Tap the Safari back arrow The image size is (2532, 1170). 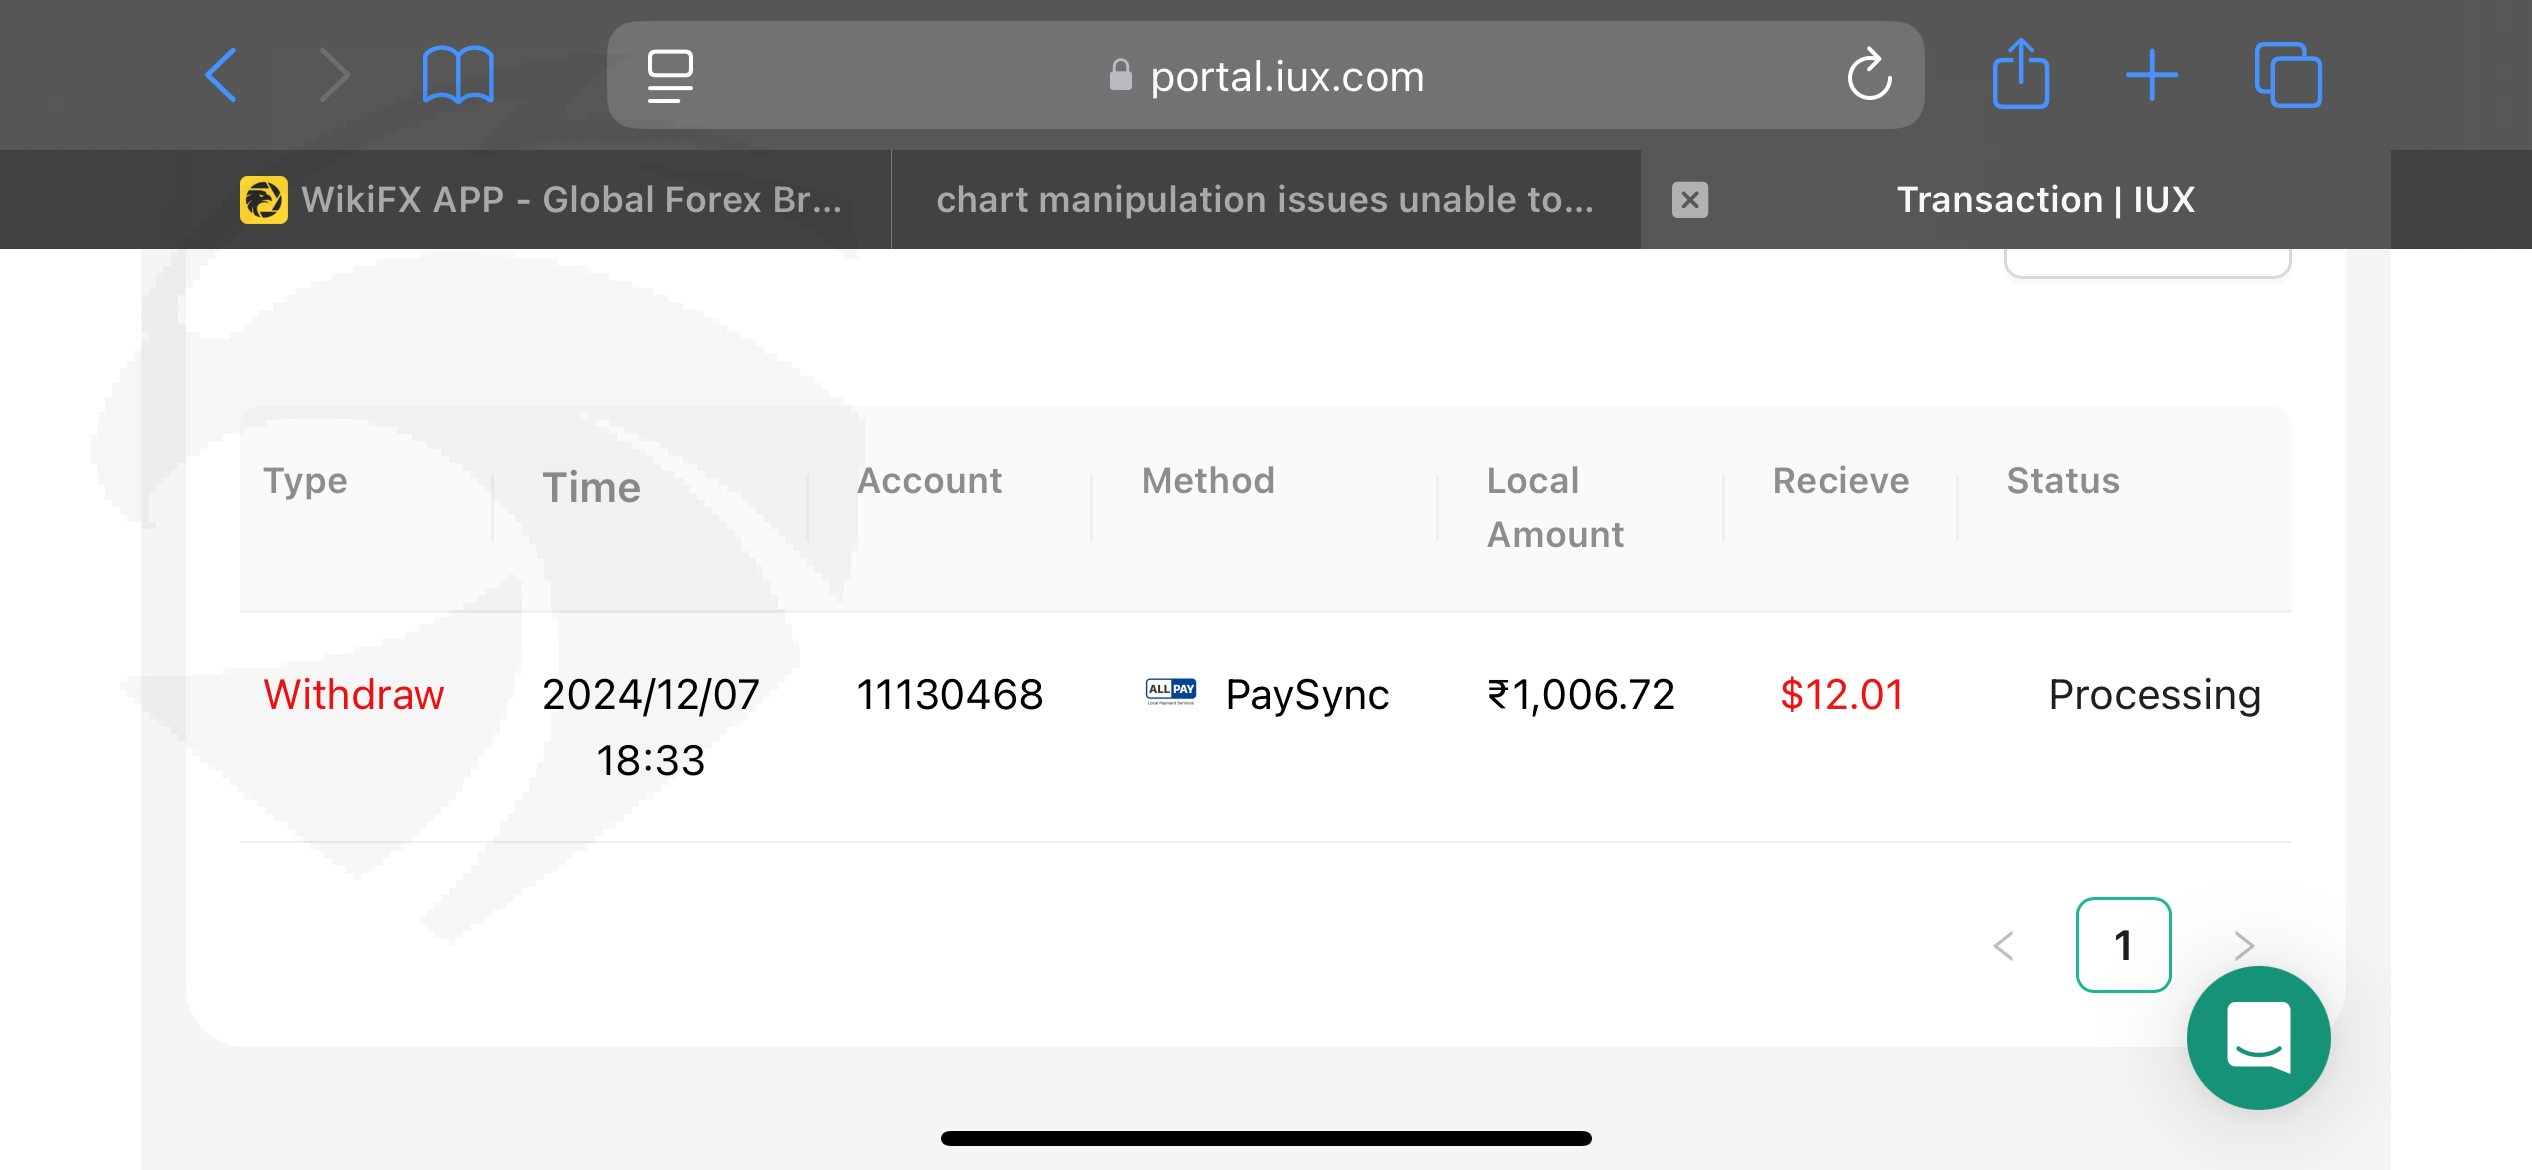[x=221, y=75]
